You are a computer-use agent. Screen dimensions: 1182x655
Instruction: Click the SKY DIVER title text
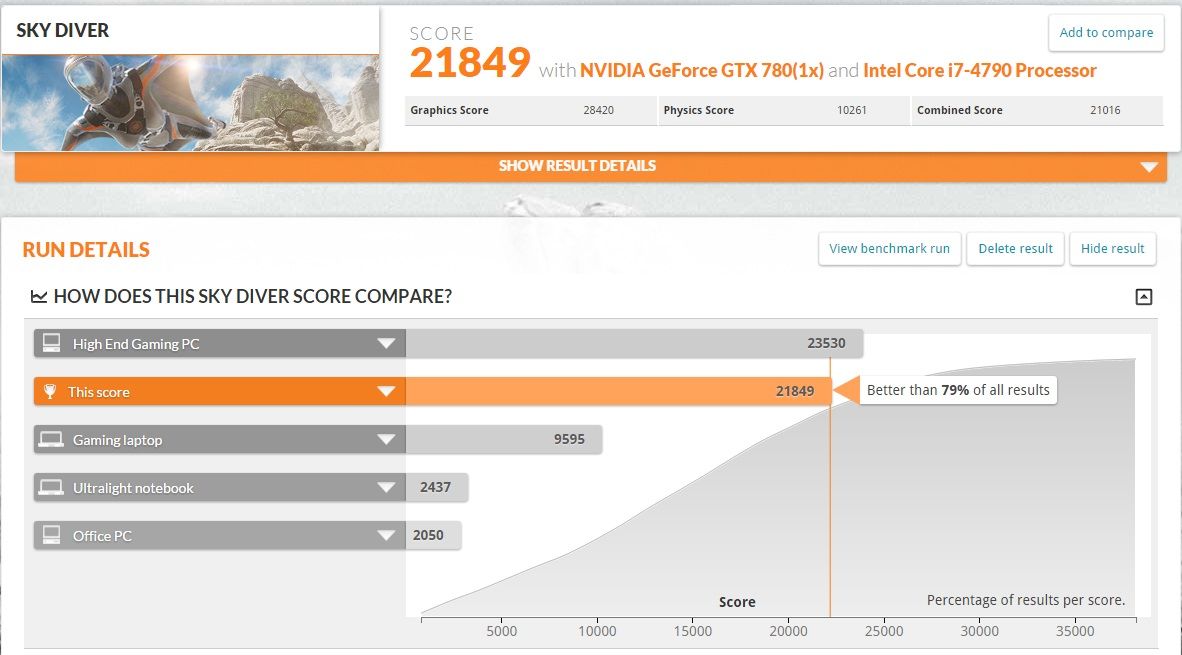pyautogui.click(x=63, y=30)
